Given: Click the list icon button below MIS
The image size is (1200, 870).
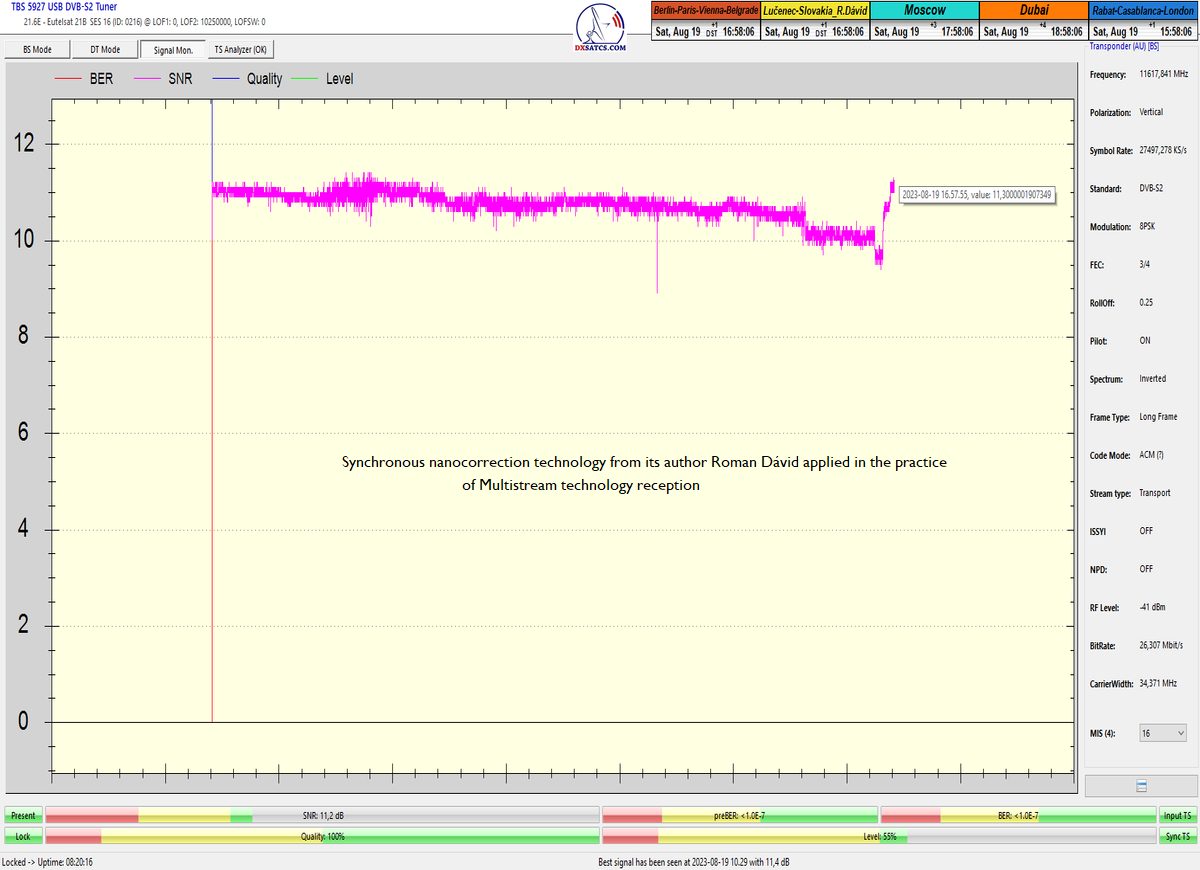Looking at the screenshot, I should coord(1141,786).
